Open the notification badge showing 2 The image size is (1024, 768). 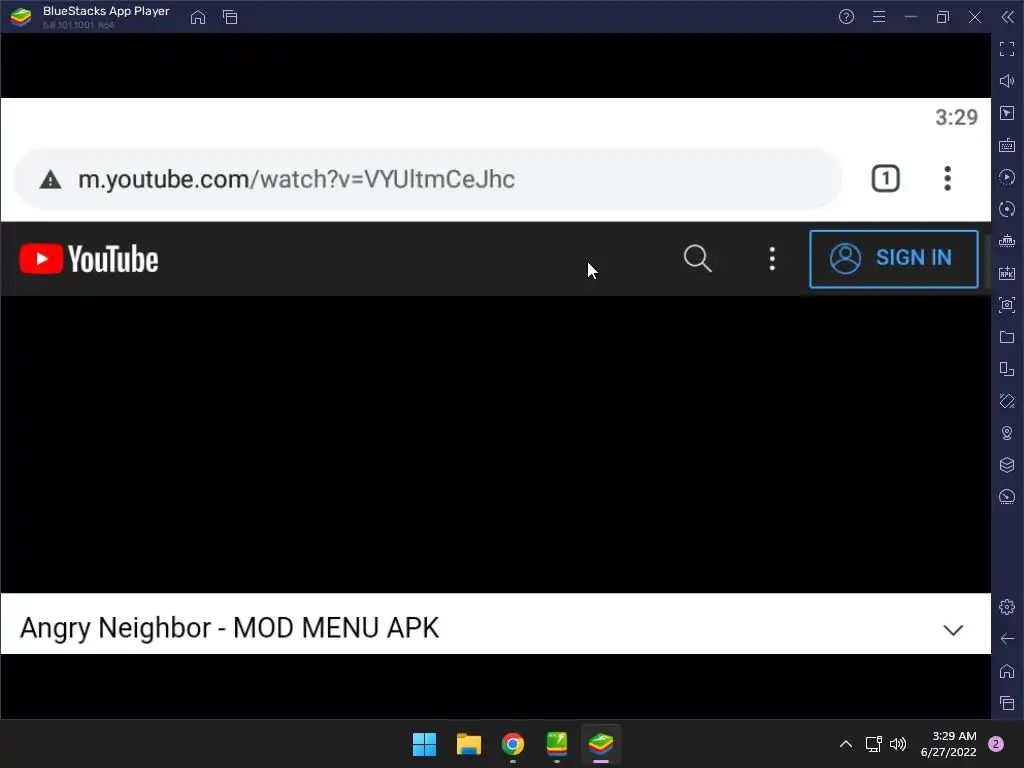click(x=996, y=744)
